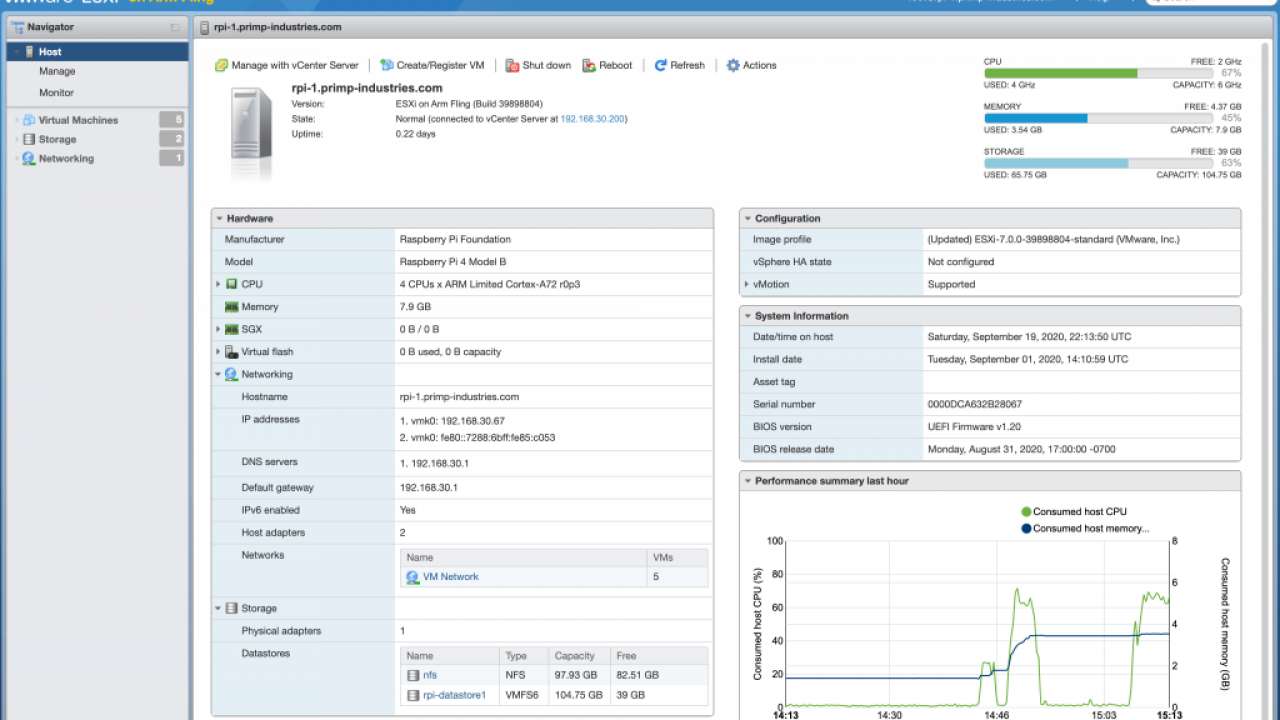Viewport: 1280px width, 720px height.
Task: Click the Virtual flash icon
Action: (x=232, y=352)
